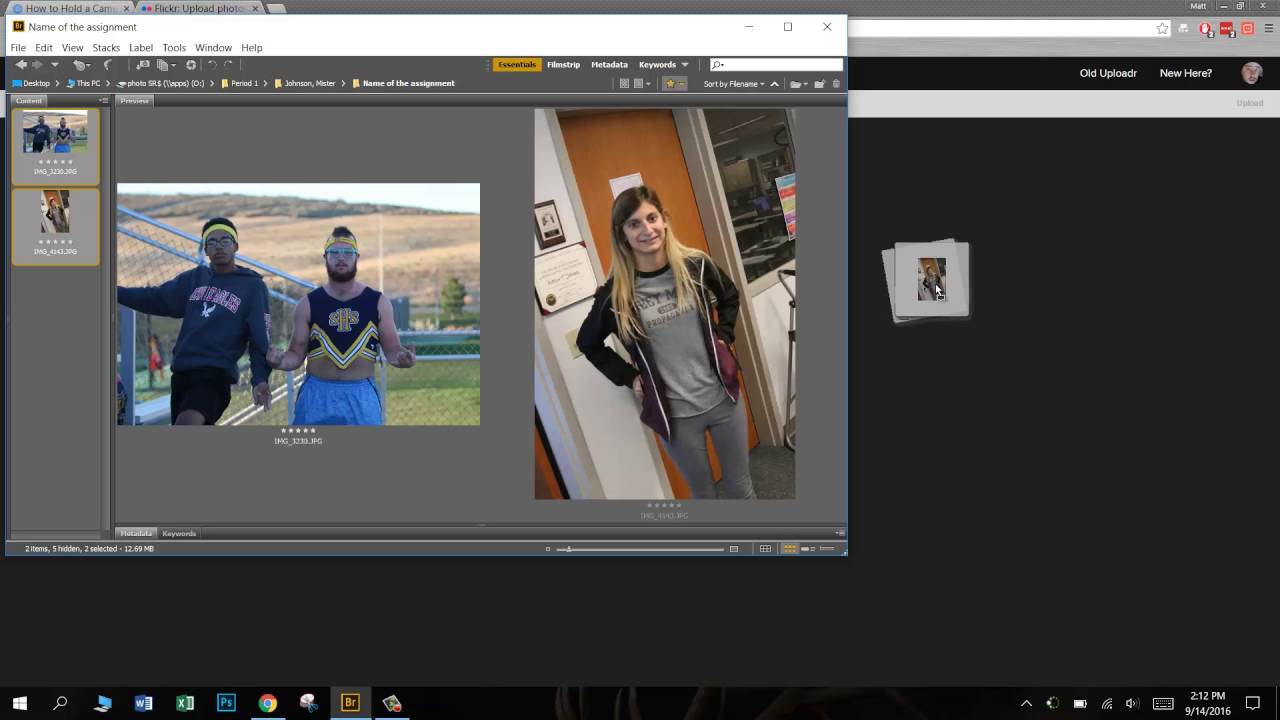This screenshot has width=1280, height=720.
Task: Select the Preview panel tab
Action: tap(134, 101)
